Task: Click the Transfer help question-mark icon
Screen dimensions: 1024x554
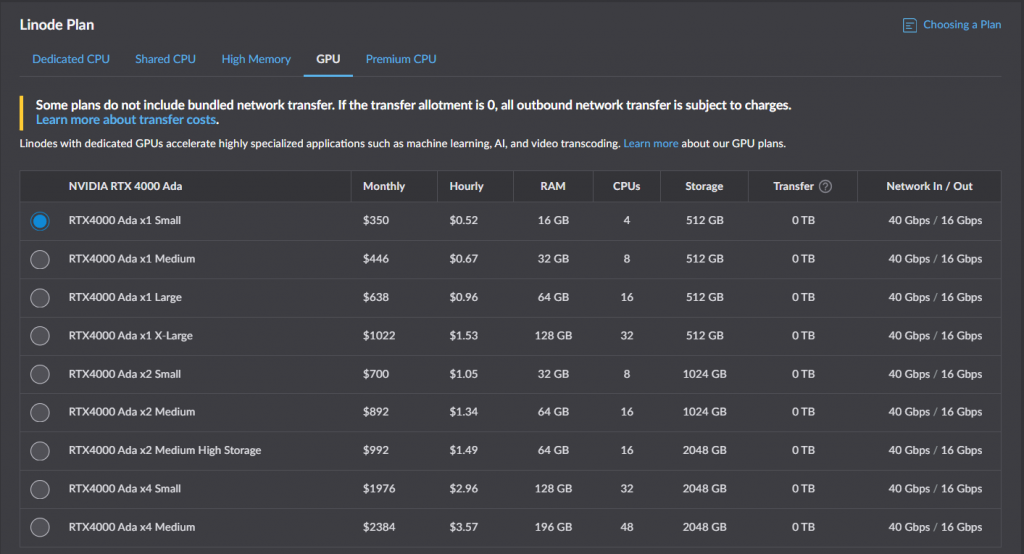Action: point(825,186)
